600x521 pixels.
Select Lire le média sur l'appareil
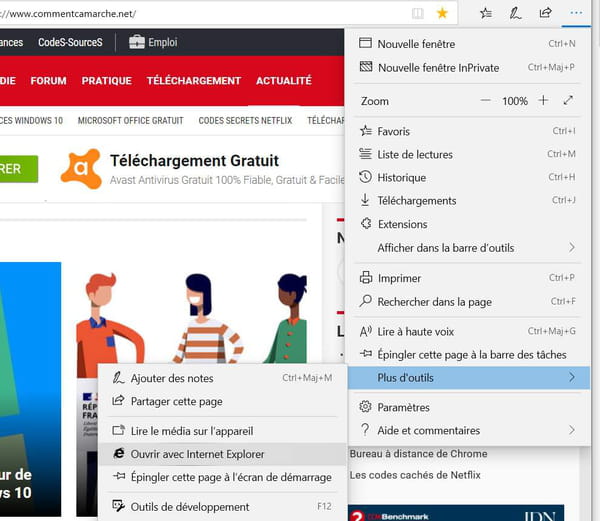223,431
